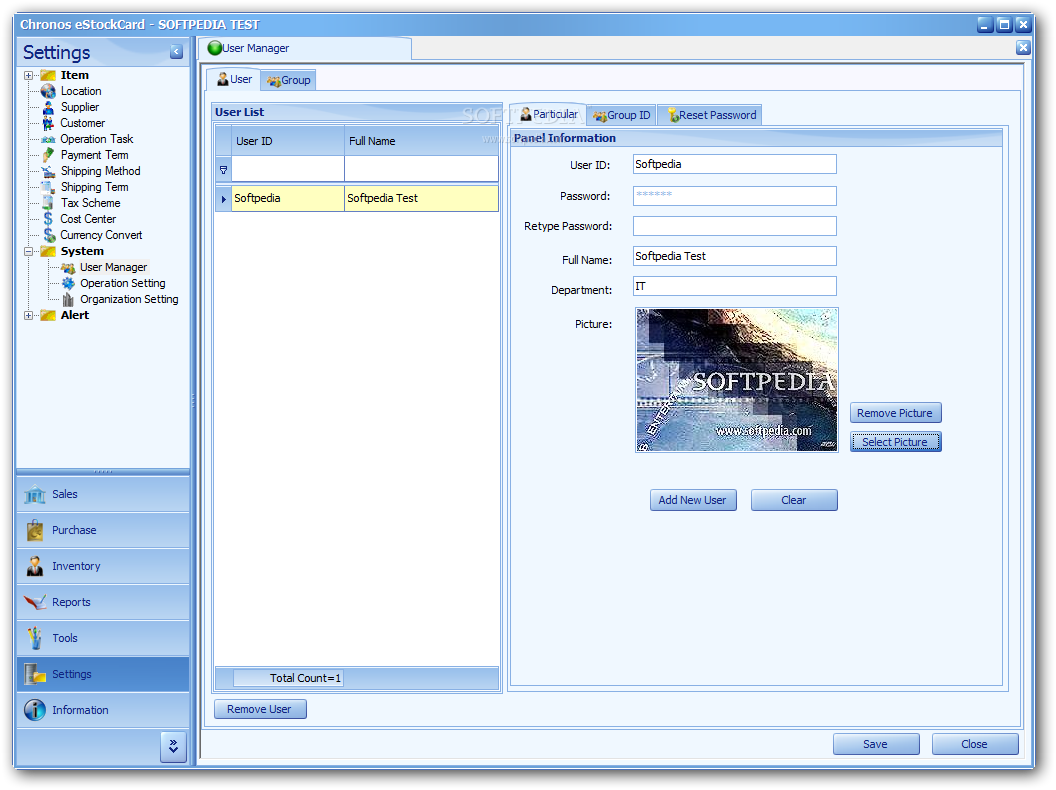The width and height of the screenshot is (1056, 790).
Task: Click the Password input field
Action: click(734, 196)
